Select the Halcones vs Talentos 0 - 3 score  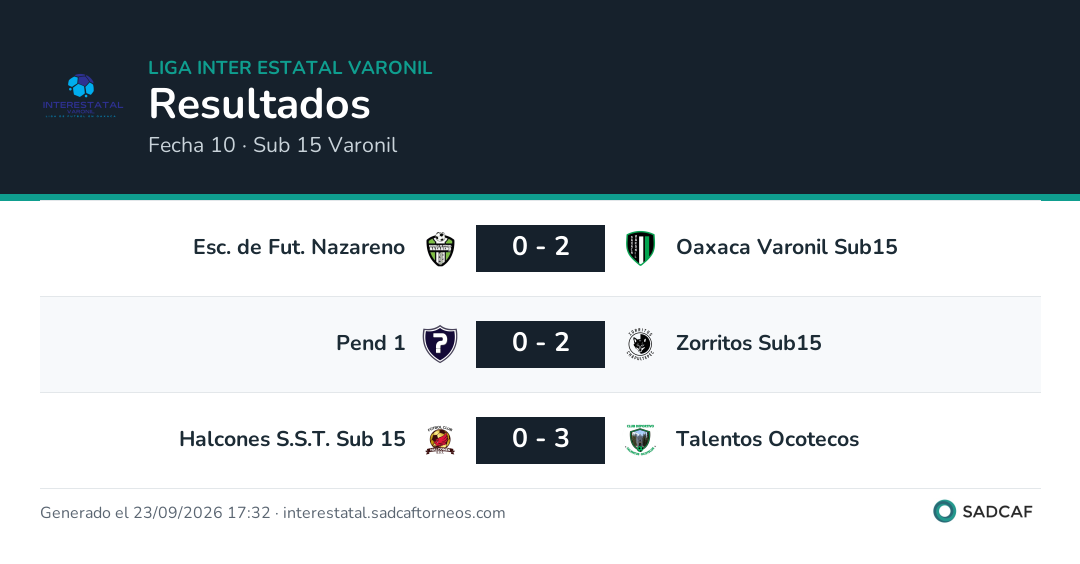coord(541,440)
